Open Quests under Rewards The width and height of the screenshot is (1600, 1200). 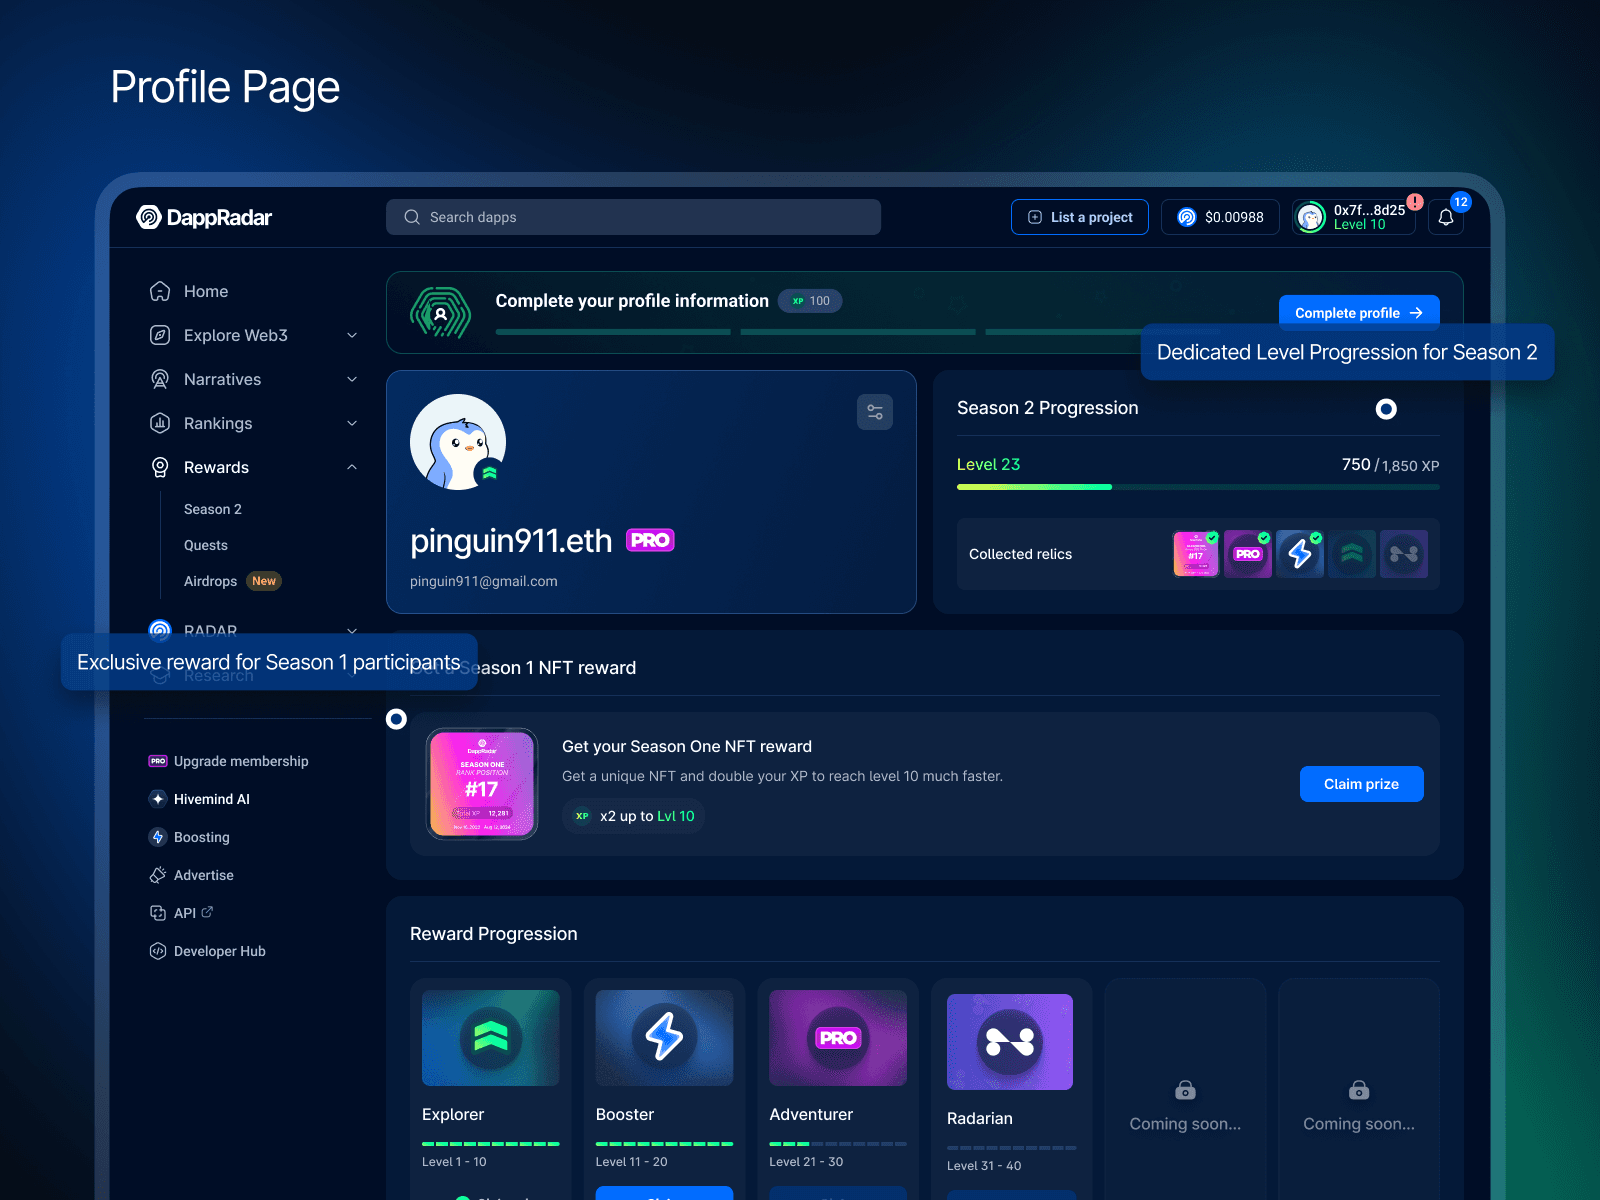[206, 545]
